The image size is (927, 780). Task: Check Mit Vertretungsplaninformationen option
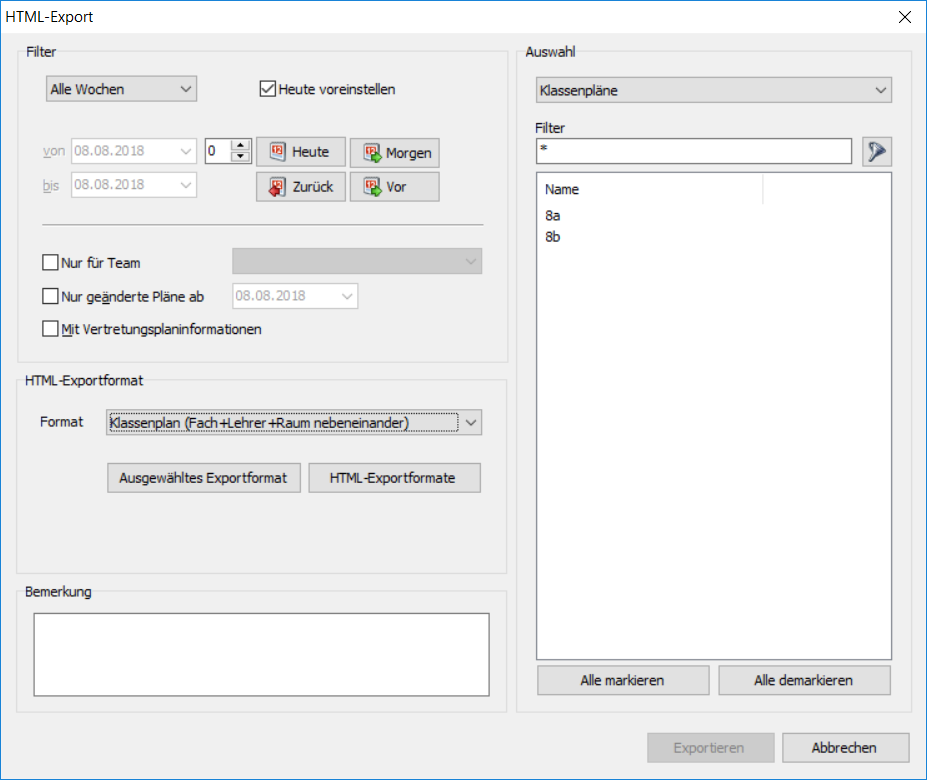(51, 329)
